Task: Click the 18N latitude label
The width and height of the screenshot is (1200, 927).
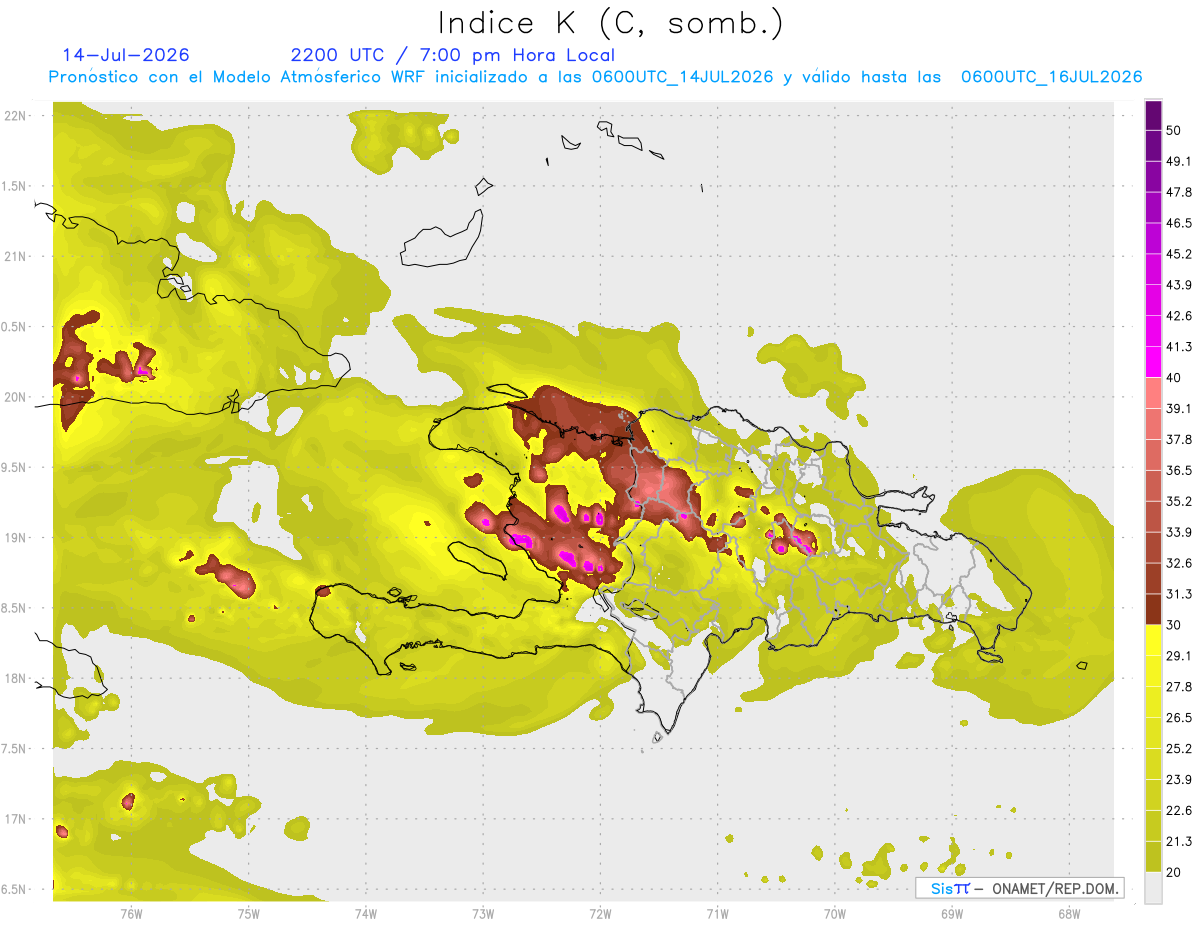Action: coord(16,679)
